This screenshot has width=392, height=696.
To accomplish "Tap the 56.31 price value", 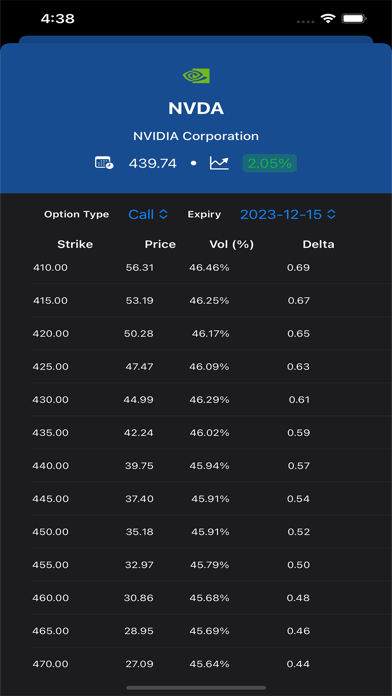I will coord(139,267).
